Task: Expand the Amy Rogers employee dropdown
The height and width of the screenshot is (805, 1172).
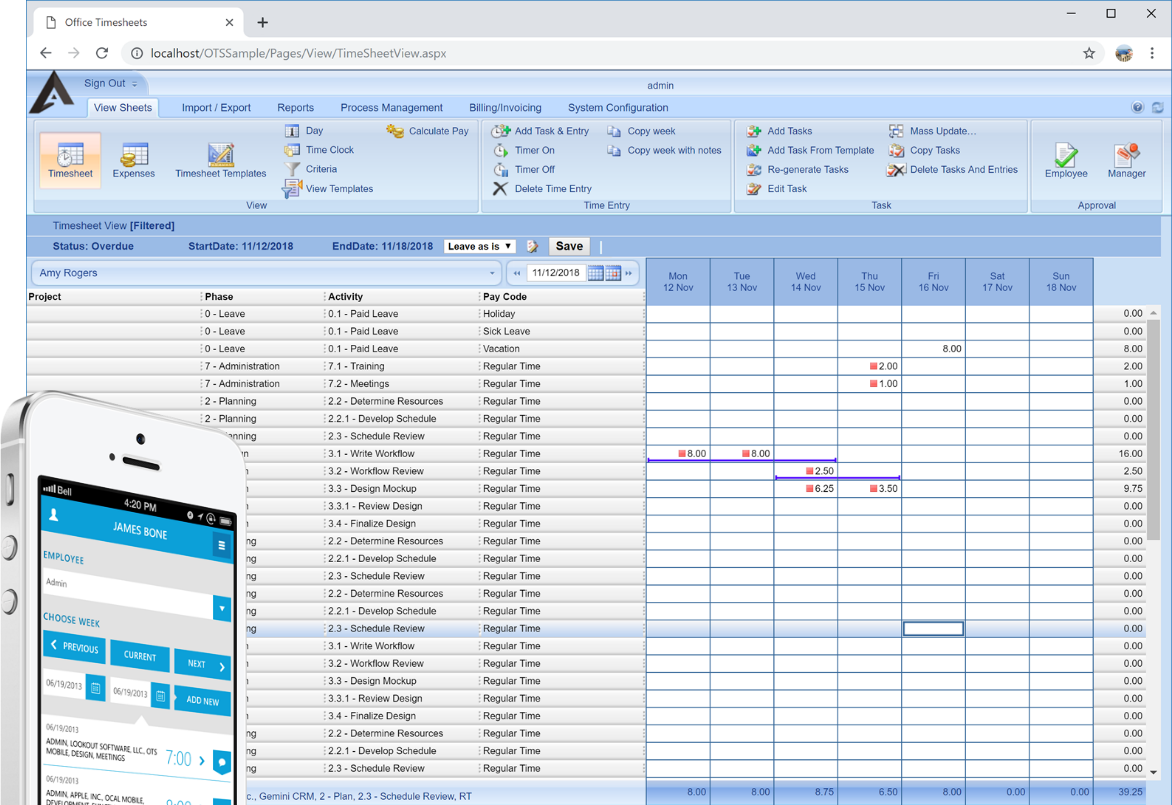Action: tap(491, 273)
